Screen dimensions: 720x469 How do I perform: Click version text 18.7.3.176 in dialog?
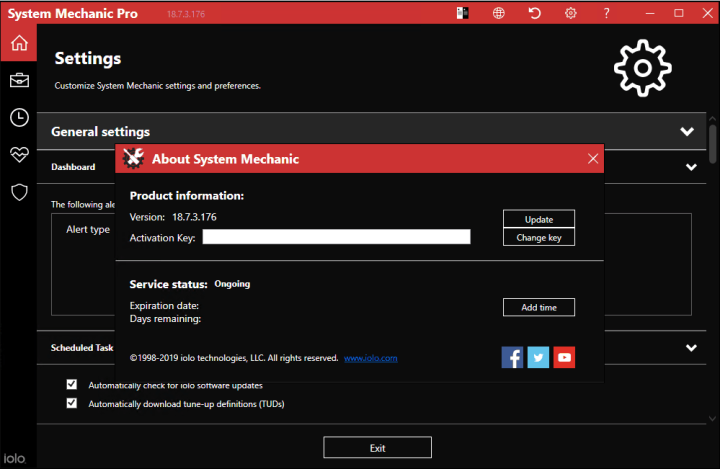coord(194,217)
